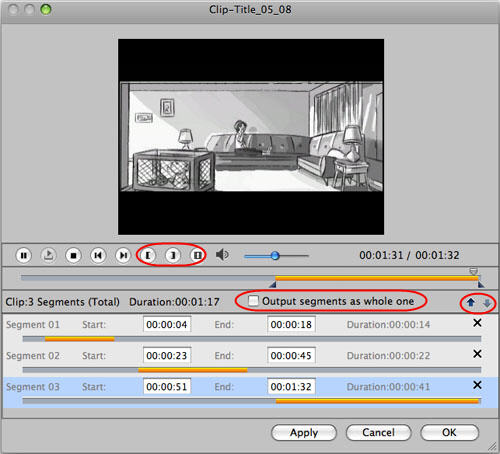The image size is (500, 454).
Task: Click total Duration:00:01:17 label
Action: [x=174, y=302]
